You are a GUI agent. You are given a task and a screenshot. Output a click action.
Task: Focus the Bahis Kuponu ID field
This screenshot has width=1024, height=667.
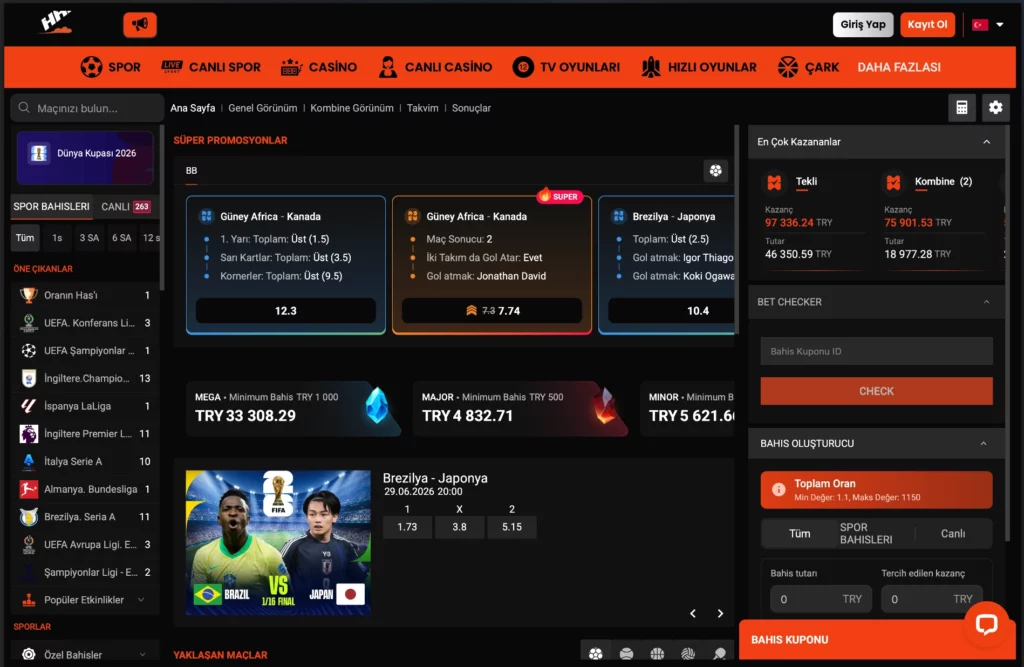[876, 351]
